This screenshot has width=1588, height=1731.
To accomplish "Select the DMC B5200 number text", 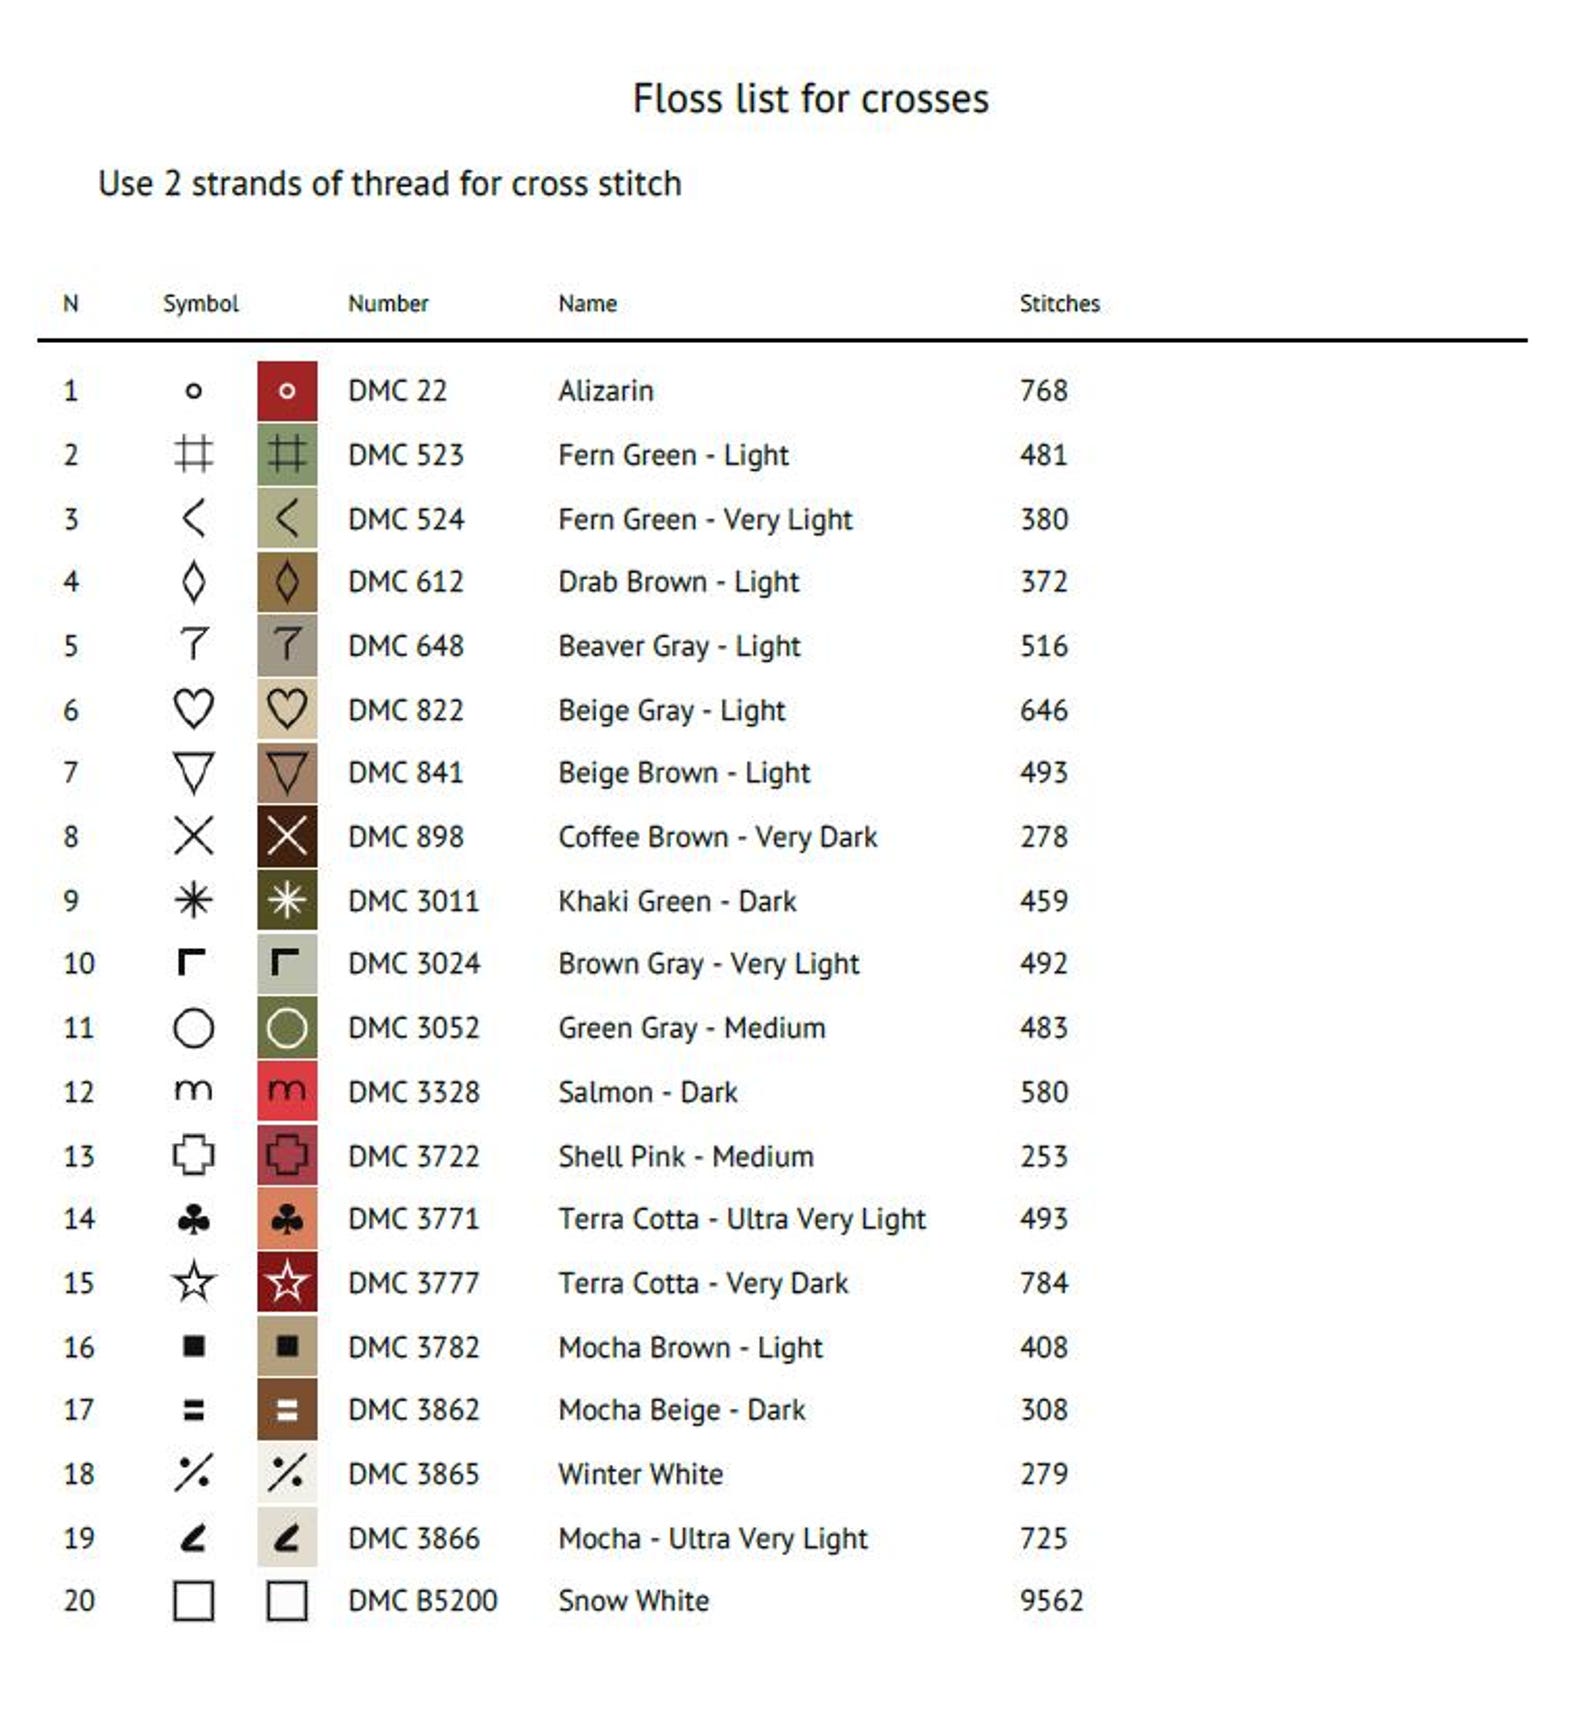I will (x=422, y=1601).
